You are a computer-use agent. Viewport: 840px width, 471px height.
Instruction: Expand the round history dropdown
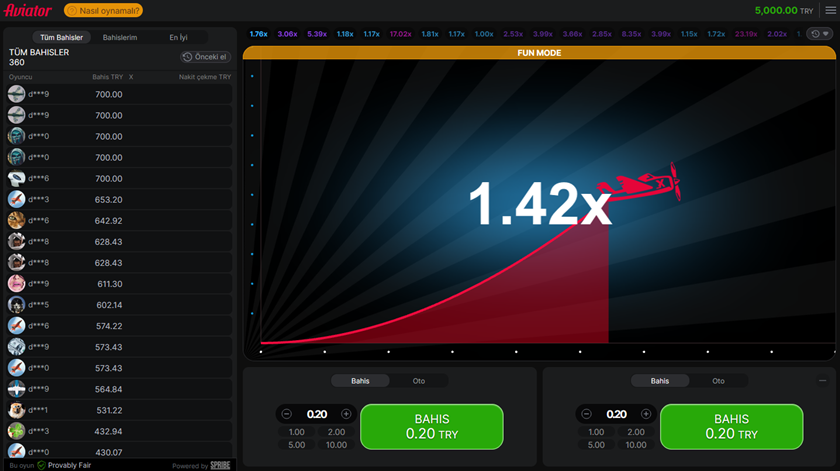[820, 34]
